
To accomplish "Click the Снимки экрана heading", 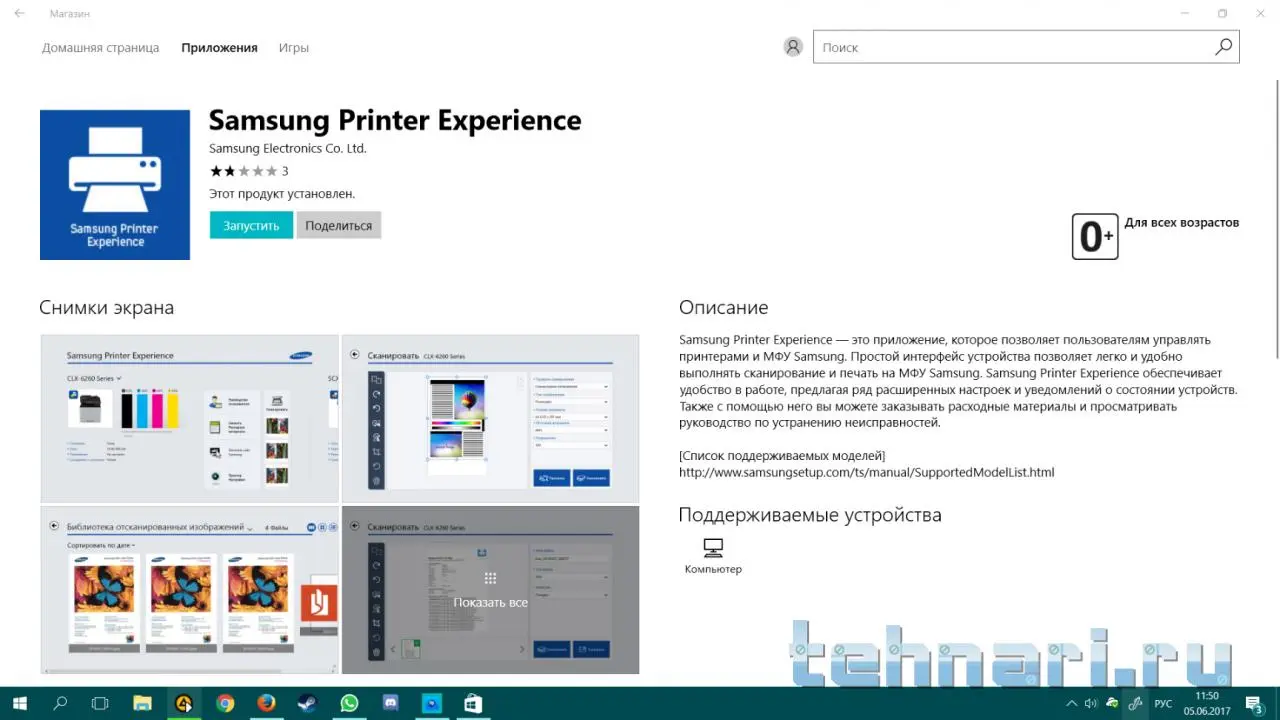I will pyautogui.click(x=107, y=308).
